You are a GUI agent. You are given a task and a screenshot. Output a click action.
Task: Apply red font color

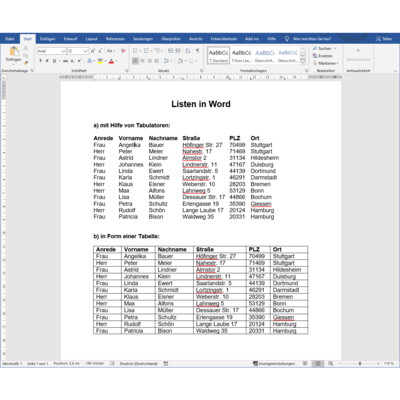pos(111,61)
